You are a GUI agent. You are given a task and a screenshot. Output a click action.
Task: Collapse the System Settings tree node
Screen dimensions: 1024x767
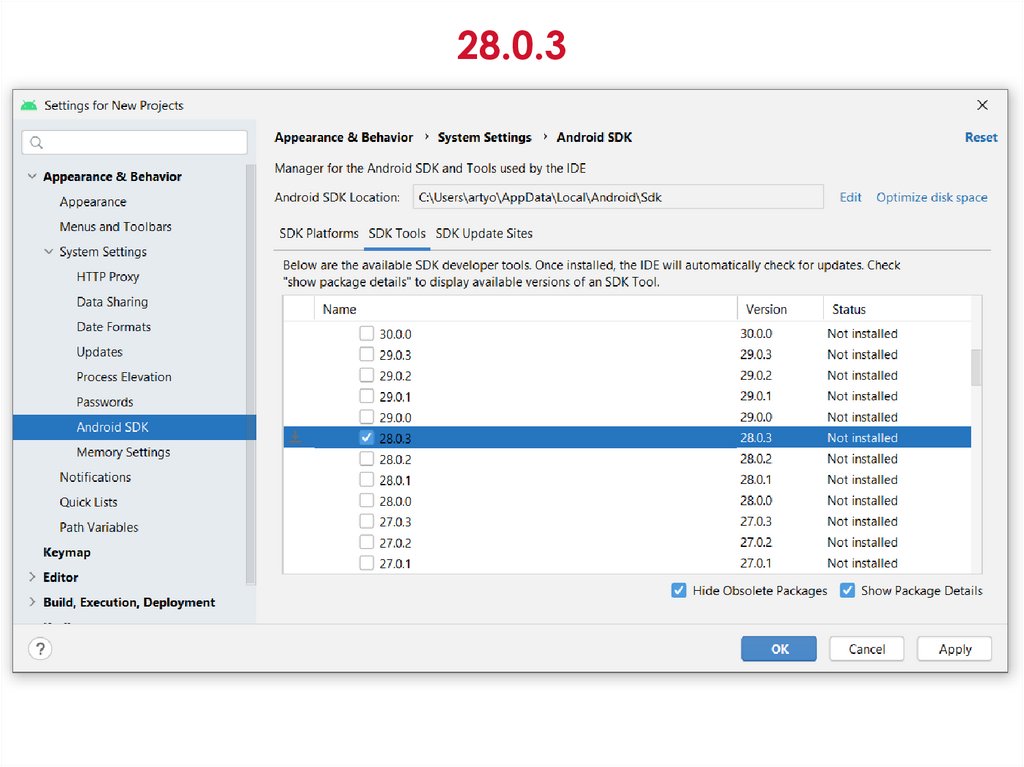pos(49,252)
